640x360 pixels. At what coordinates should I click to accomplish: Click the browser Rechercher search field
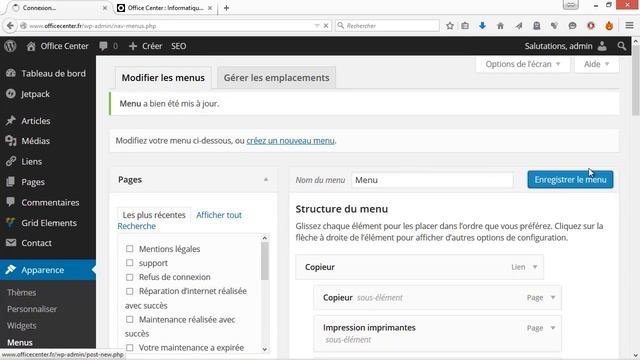coord(387,26)
